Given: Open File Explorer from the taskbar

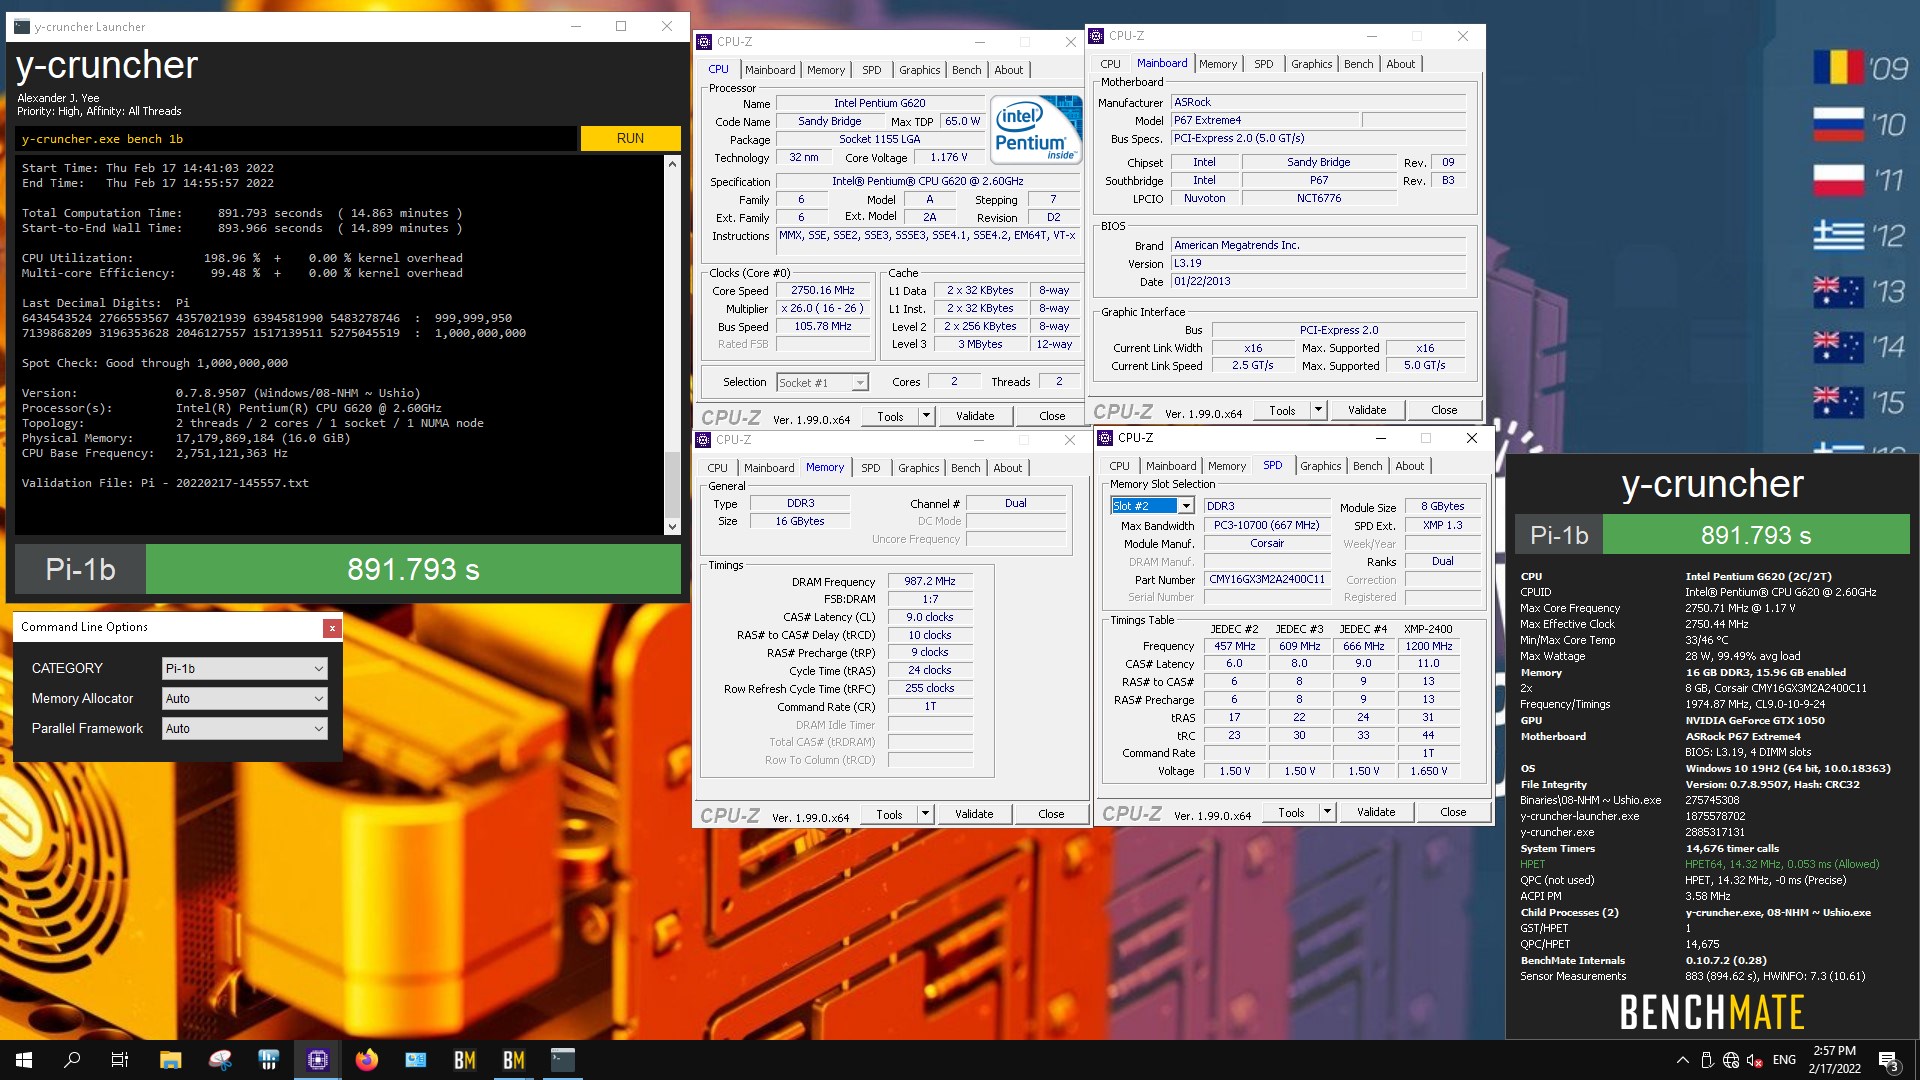Looking at the screenshot, I should 170,1060.
